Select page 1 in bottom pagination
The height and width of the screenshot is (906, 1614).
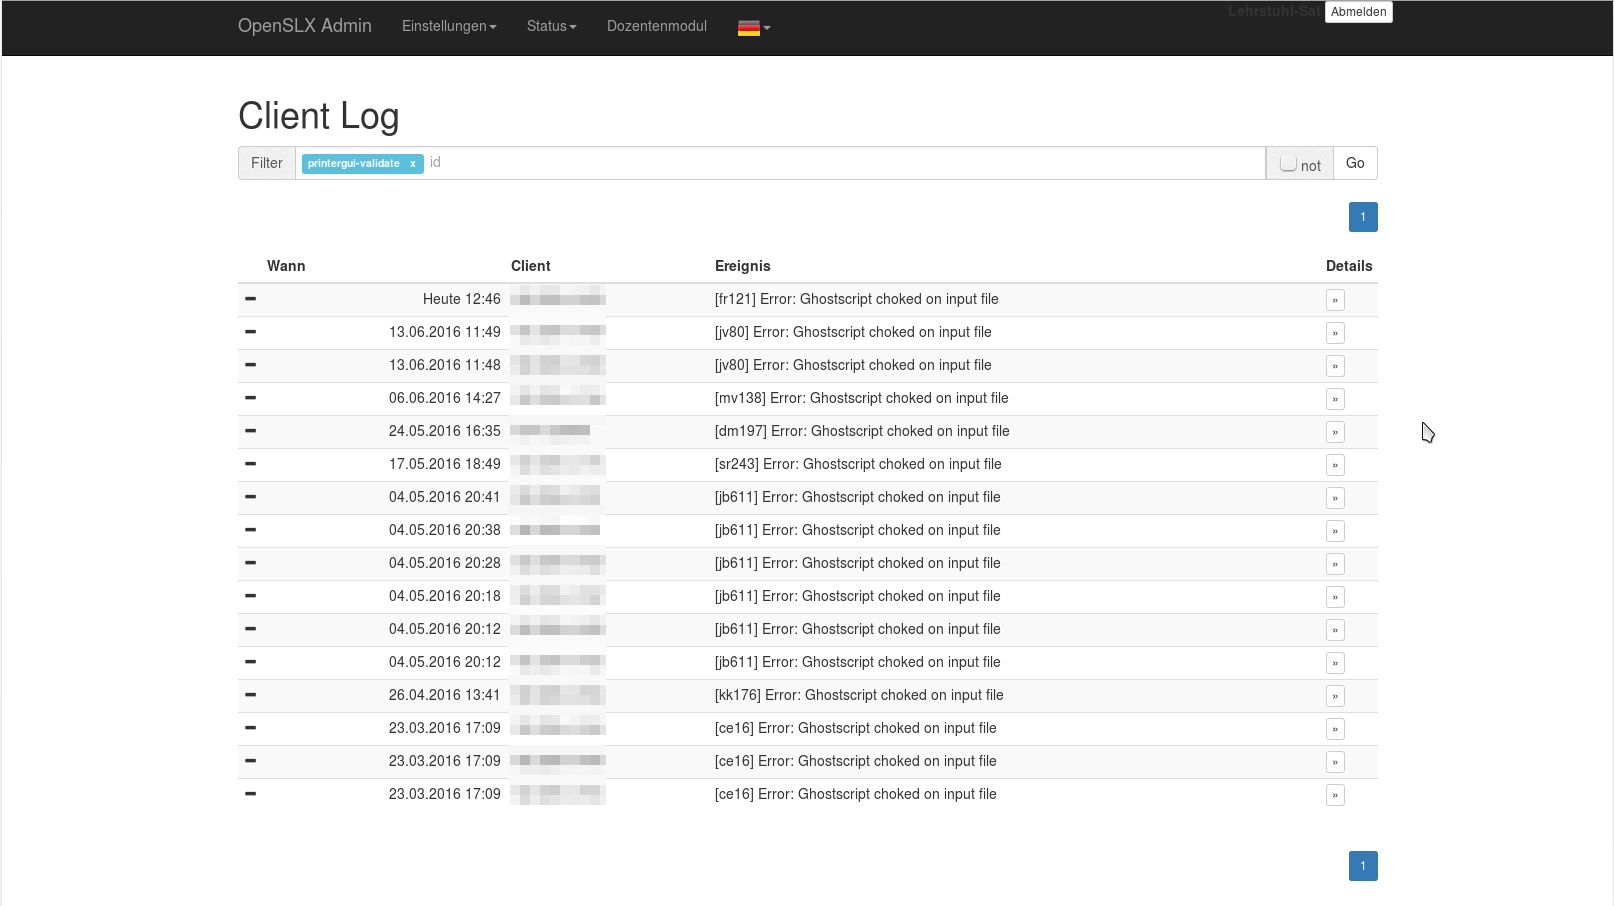click(x=1363, y=866)
